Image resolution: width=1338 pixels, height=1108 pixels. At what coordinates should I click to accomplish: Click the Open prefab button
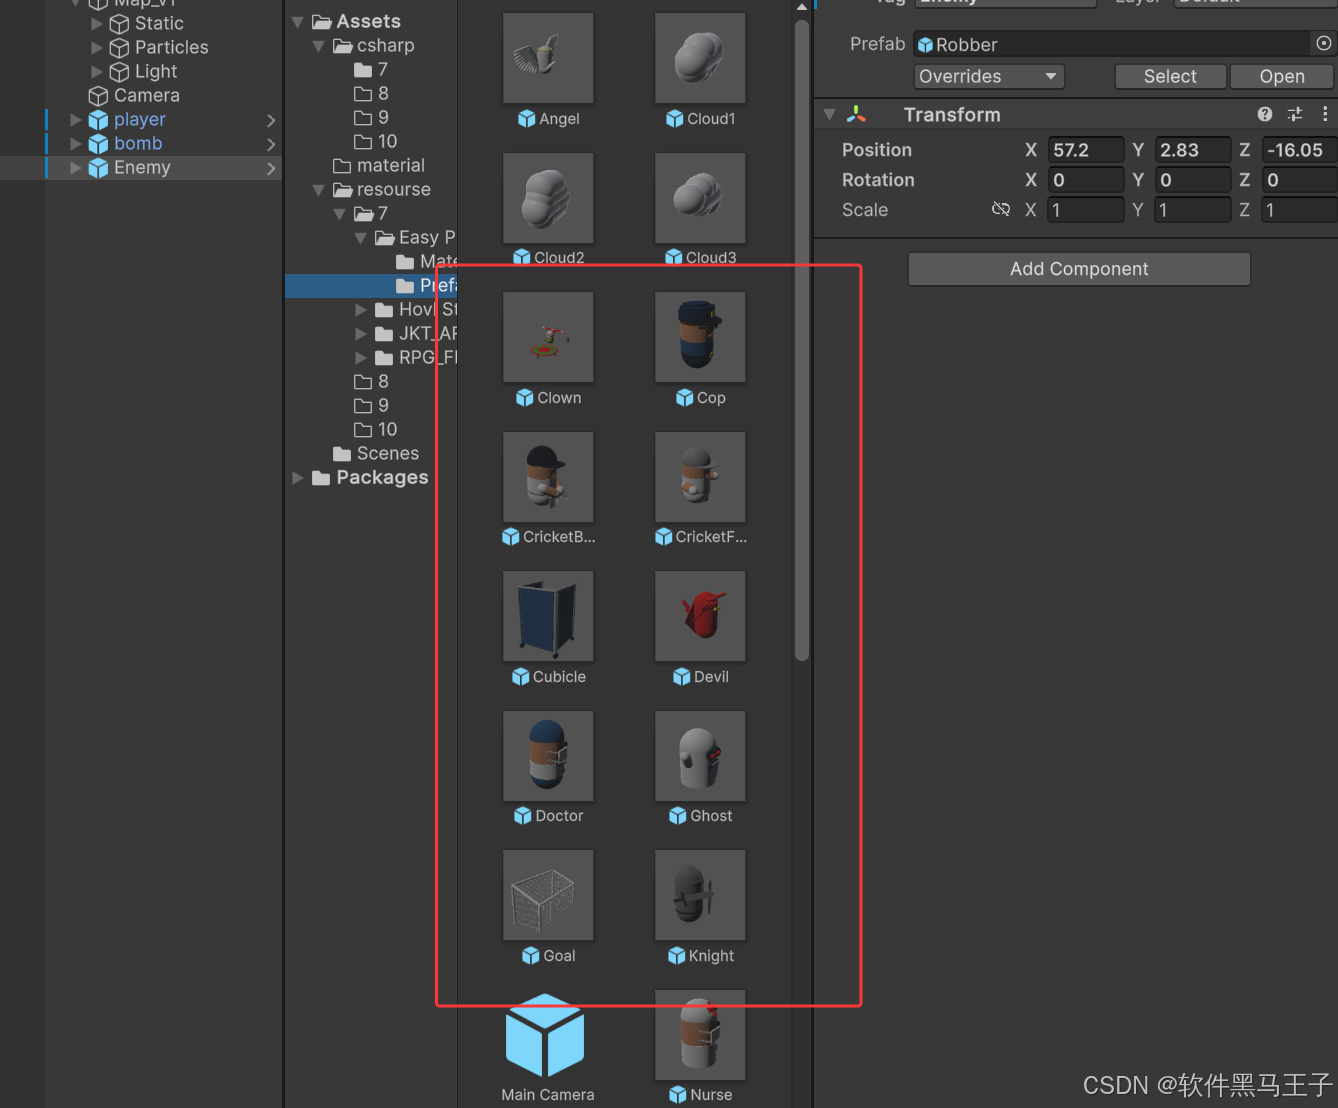(x=1282, y=76)
